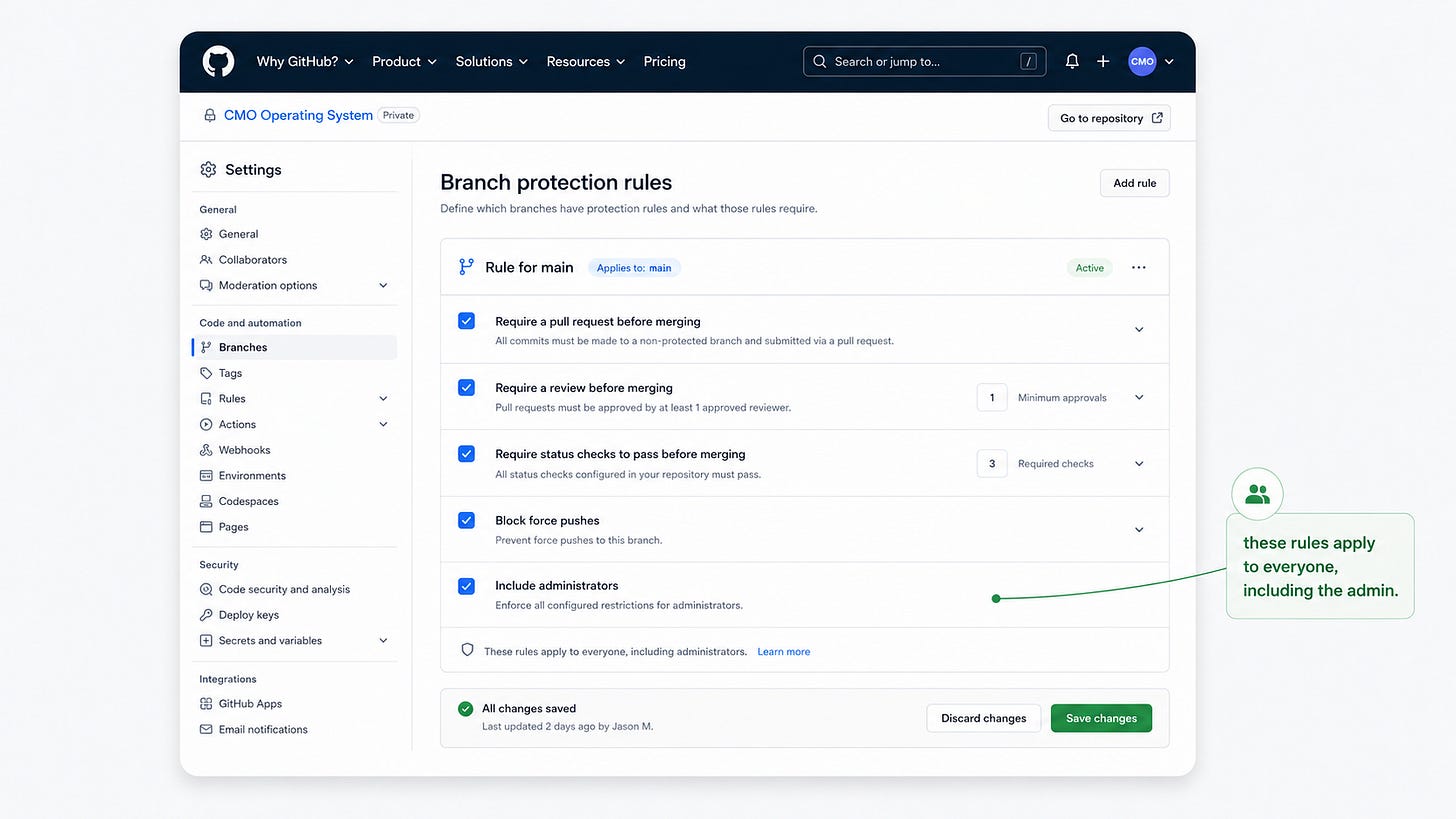The height and width of the screenshot is (819, 1456).
Task: Click the Codespaces icon
Action: [x=206, y=501]
